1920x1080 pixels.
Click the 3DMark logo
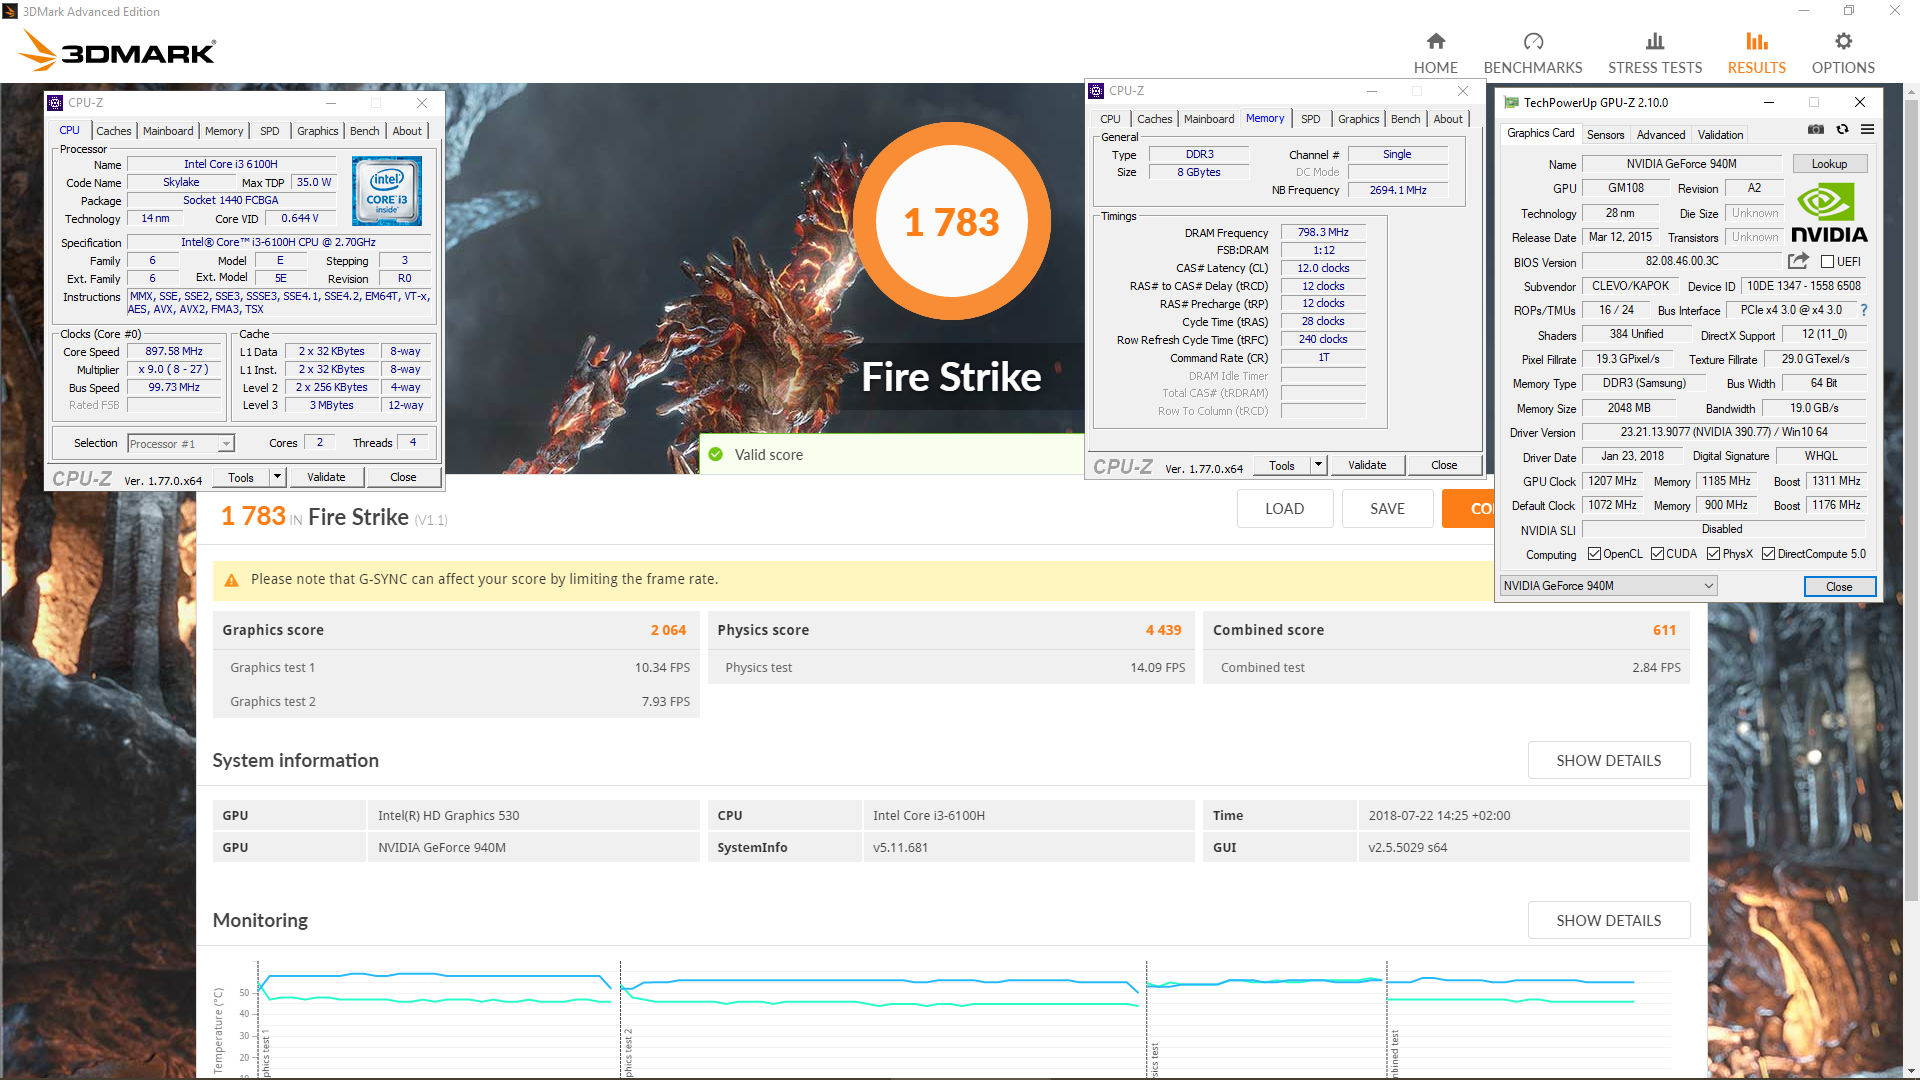[118, 50]
